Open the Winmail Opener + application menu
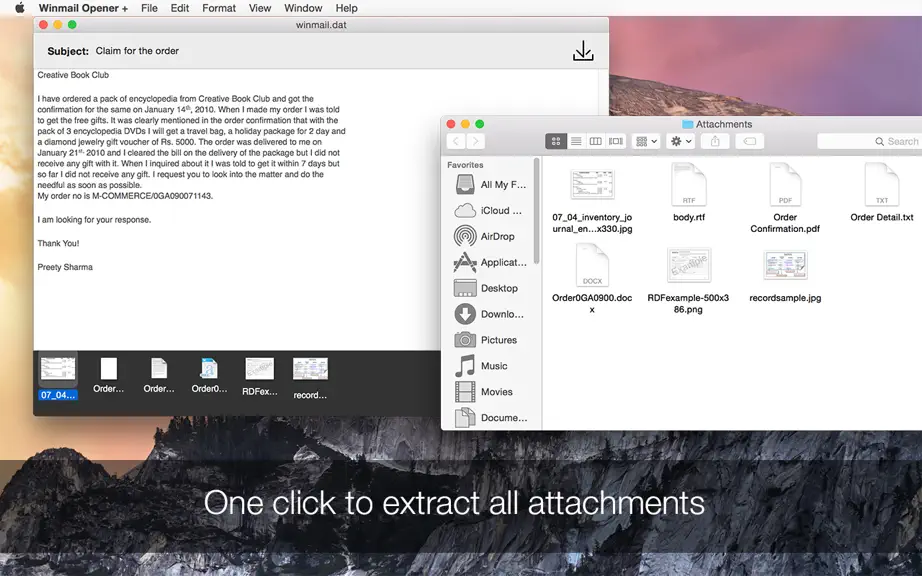This screenshot has width=922, height=576. click(x=83, y=8)
